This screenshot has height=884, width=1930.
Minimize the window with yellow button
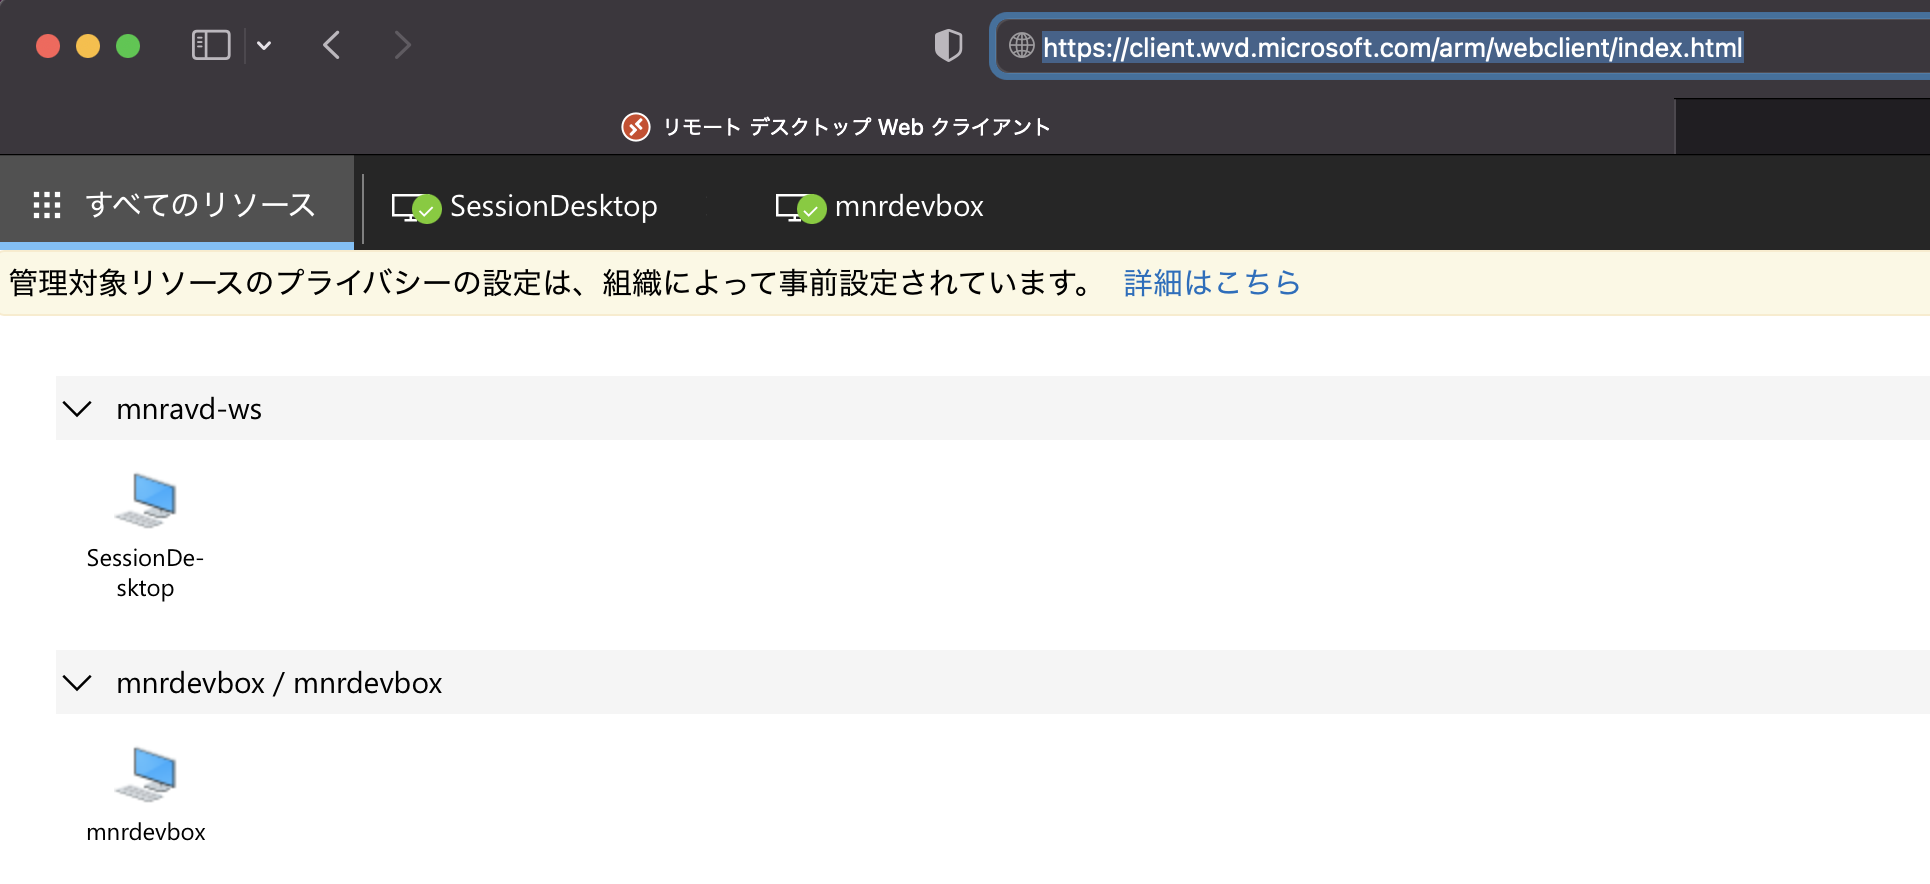(x=88, y=46)
